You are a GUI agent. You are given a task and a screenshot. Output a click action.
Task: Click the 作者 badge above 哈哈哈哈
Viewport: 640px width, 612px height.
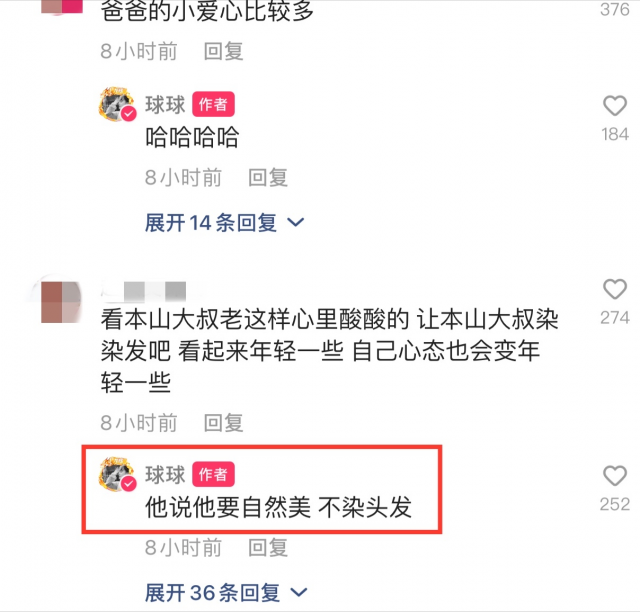(x=213, y=104)
